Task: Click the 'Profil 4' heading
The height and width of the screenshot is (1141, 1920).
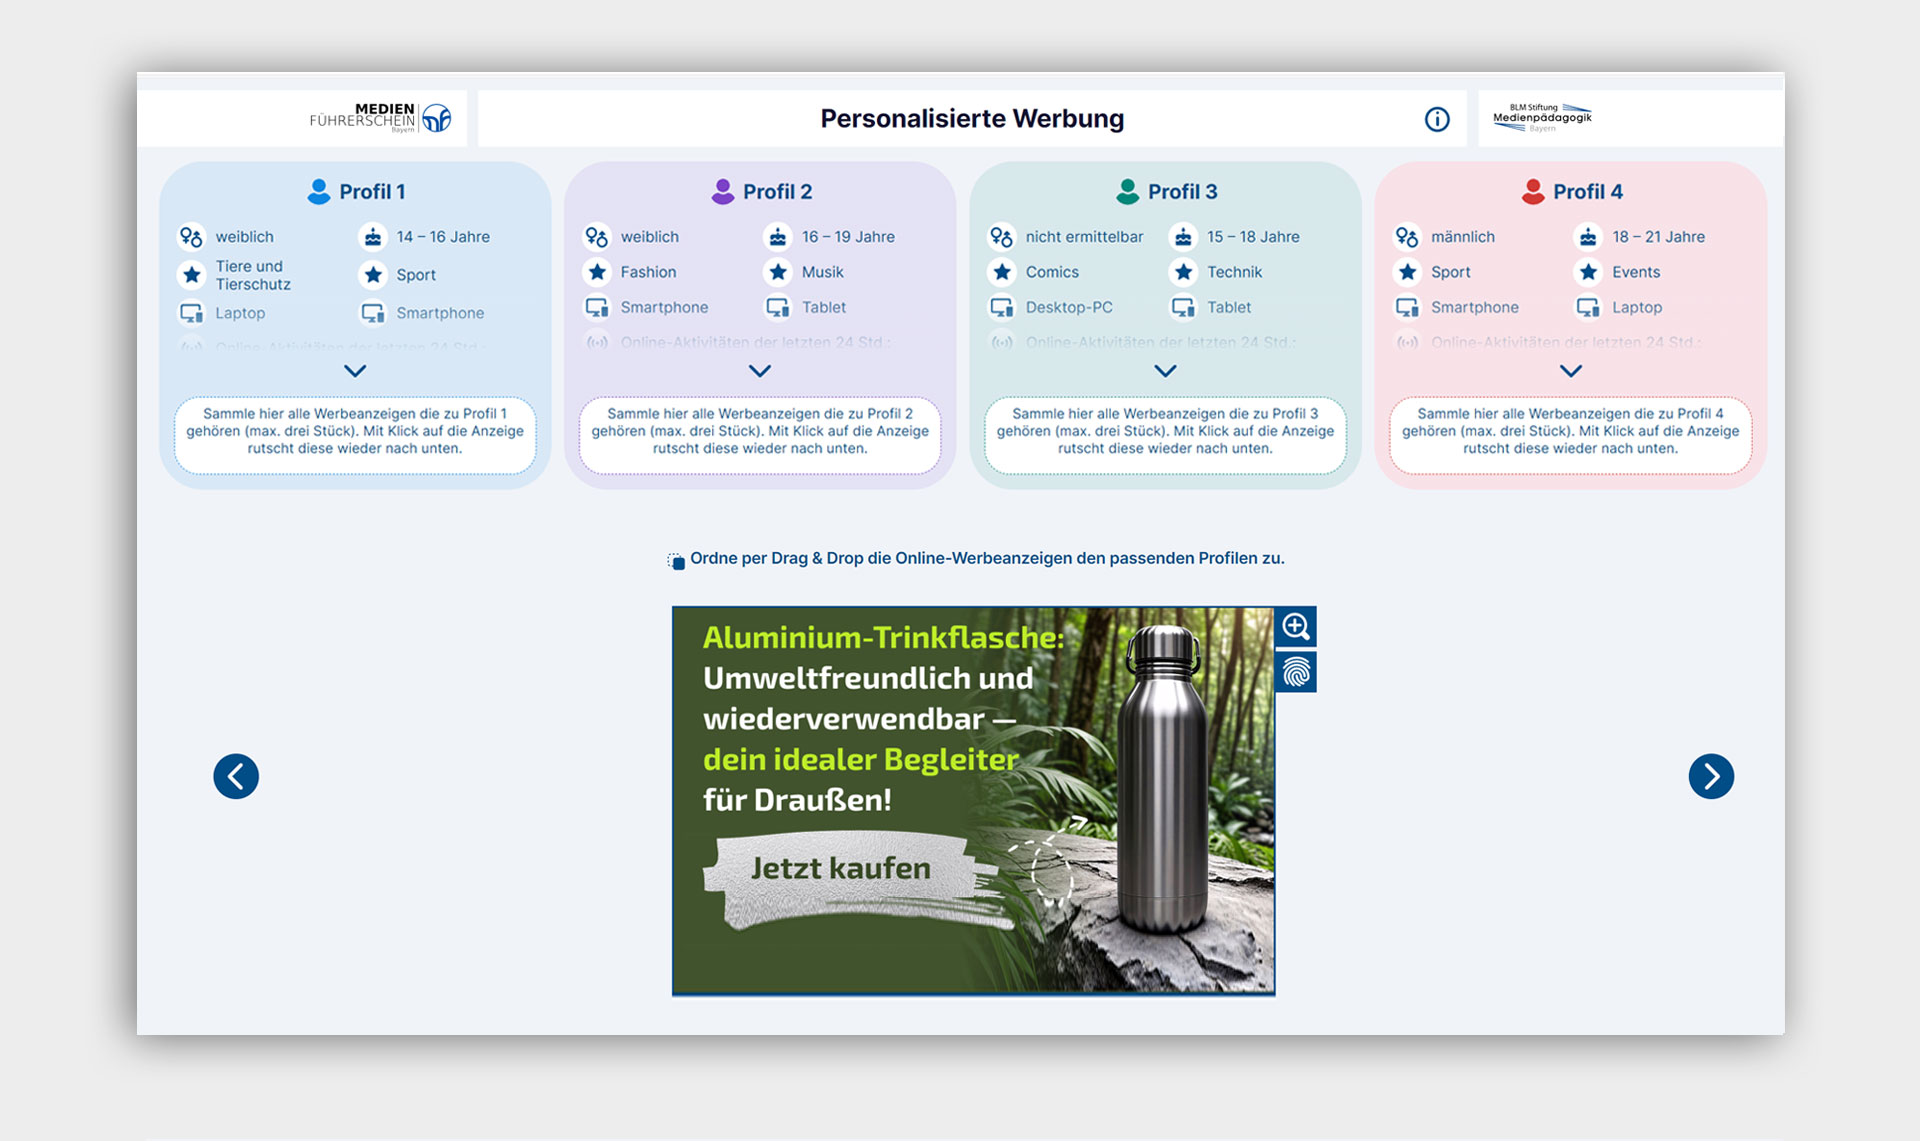Action: point(1588,192)
